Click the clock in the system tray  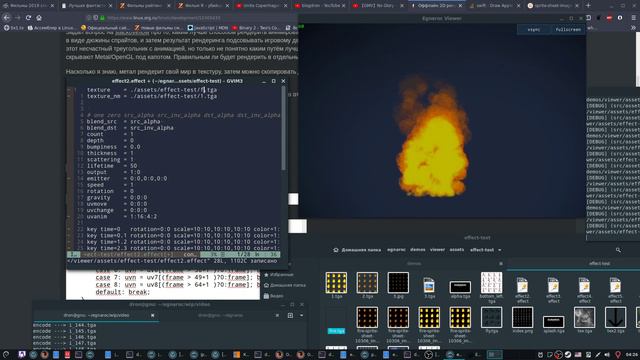[x=632, y=355]
